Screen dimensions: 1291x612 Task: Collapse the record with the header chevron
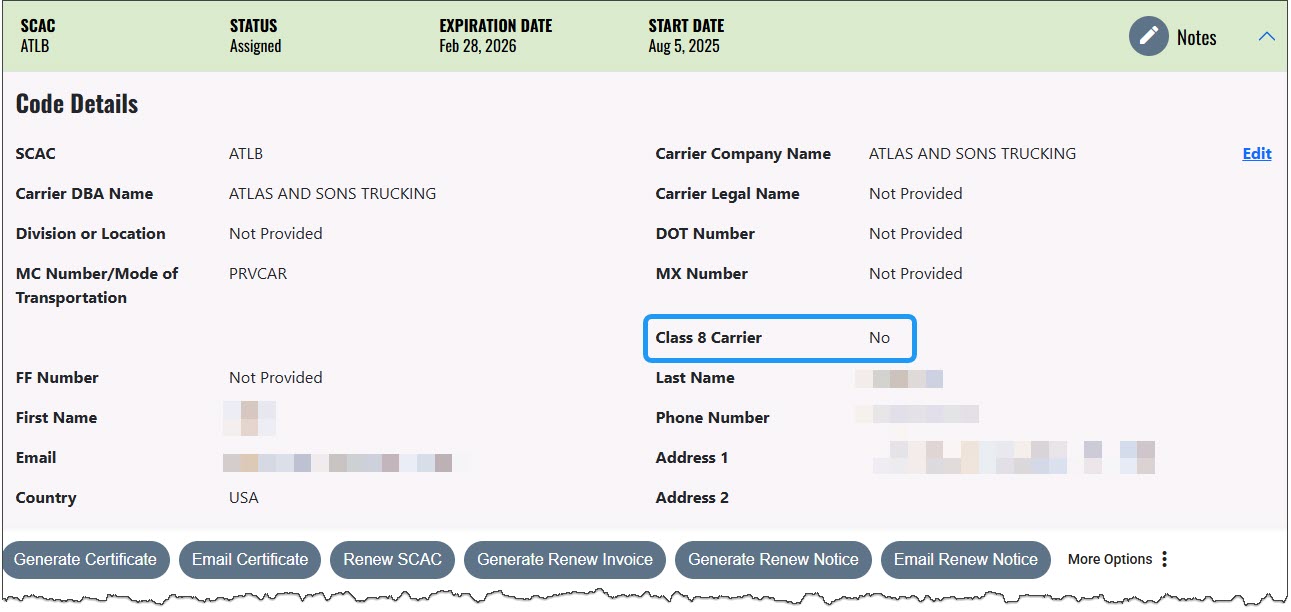(x=1266, y=37)
